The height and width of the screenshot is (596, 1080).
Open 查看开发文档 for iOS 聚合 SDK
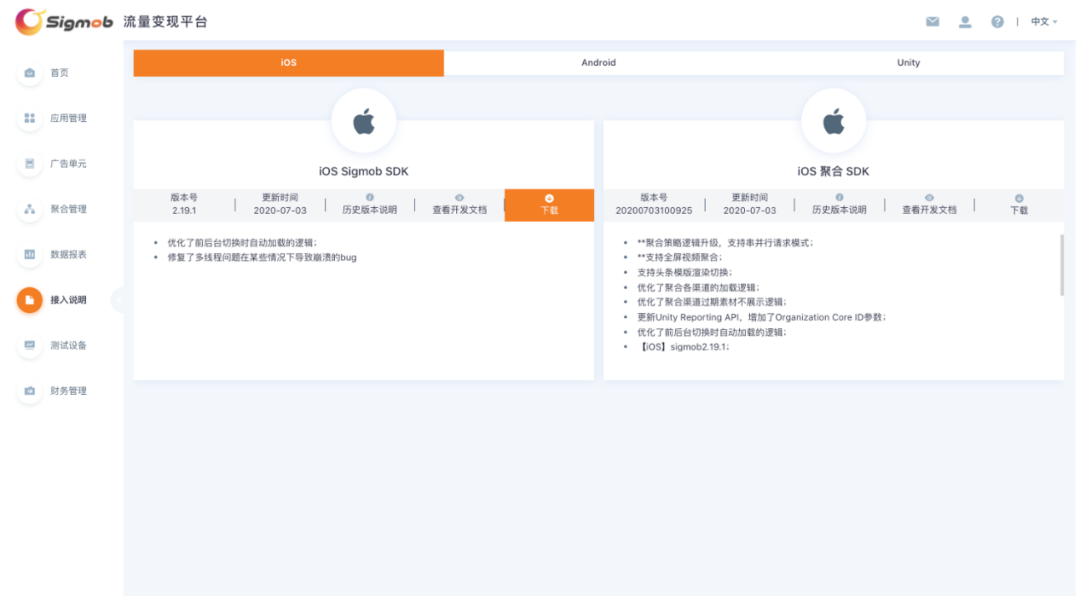tap(929, 205)
